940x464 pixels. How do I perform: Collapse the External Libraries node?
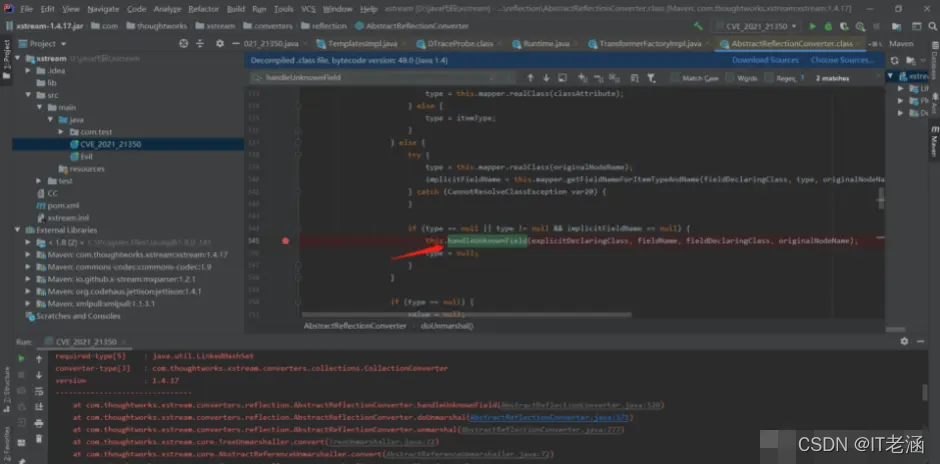coord(17,230)
